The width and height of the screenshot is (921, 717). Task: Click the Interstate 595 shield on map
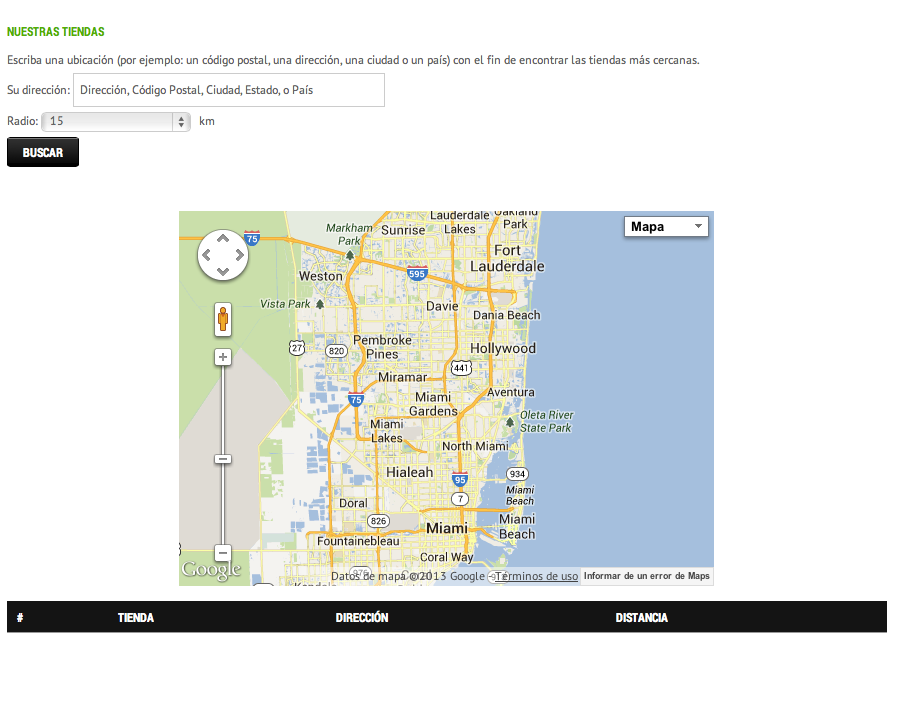coord(416,273)
